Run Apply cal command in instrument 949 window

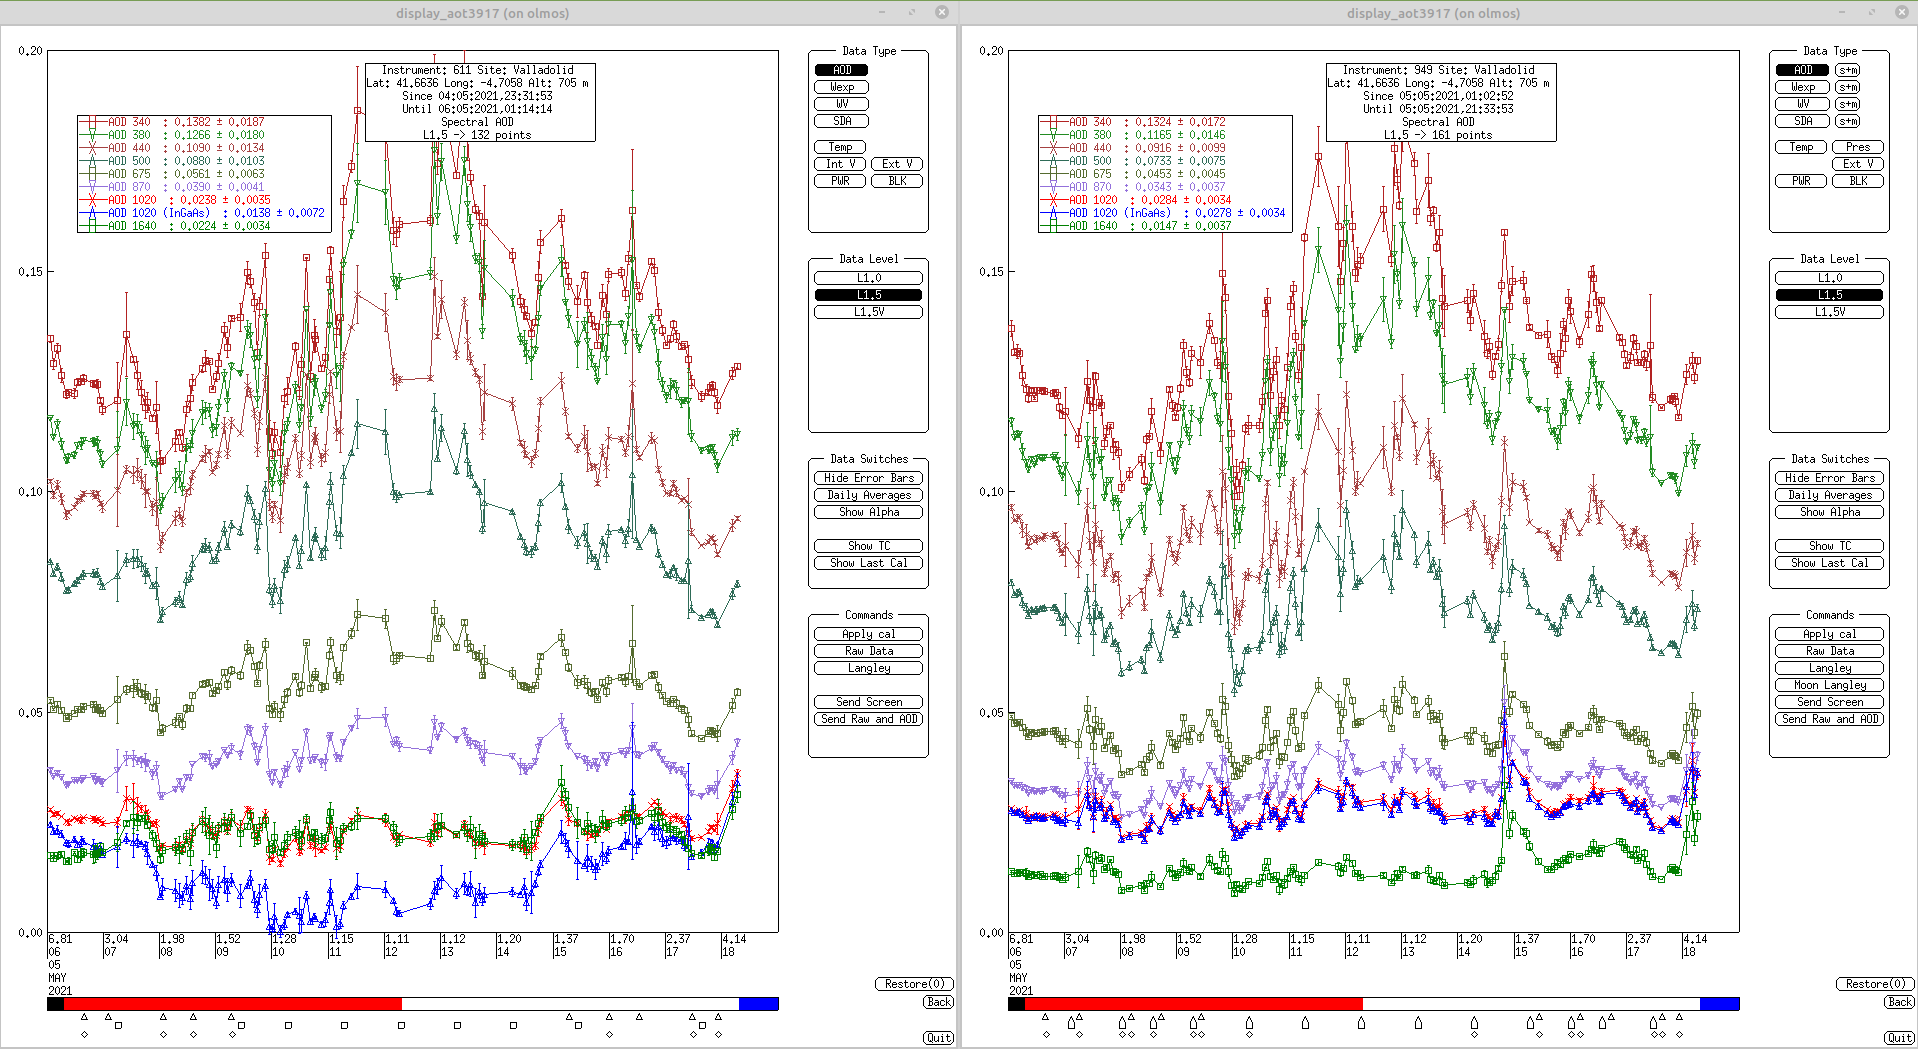[x=1830, y=634]
